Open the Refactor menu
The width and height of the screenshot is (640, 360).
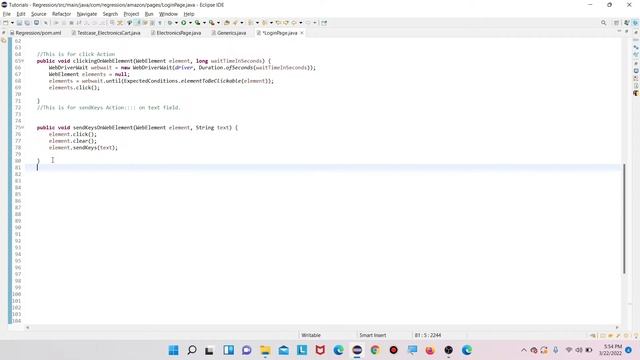click(62, 14)
